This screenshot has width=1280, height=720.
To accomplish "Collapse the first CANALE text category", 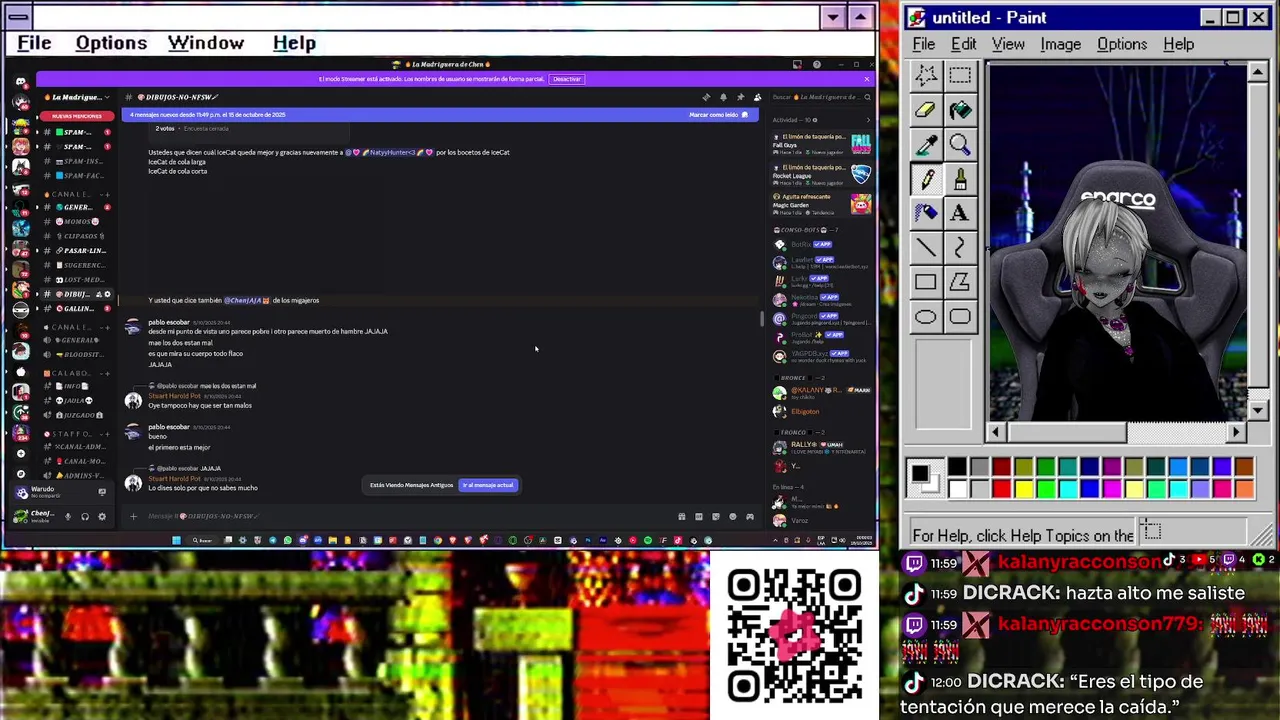I will [x=70, y=194].
